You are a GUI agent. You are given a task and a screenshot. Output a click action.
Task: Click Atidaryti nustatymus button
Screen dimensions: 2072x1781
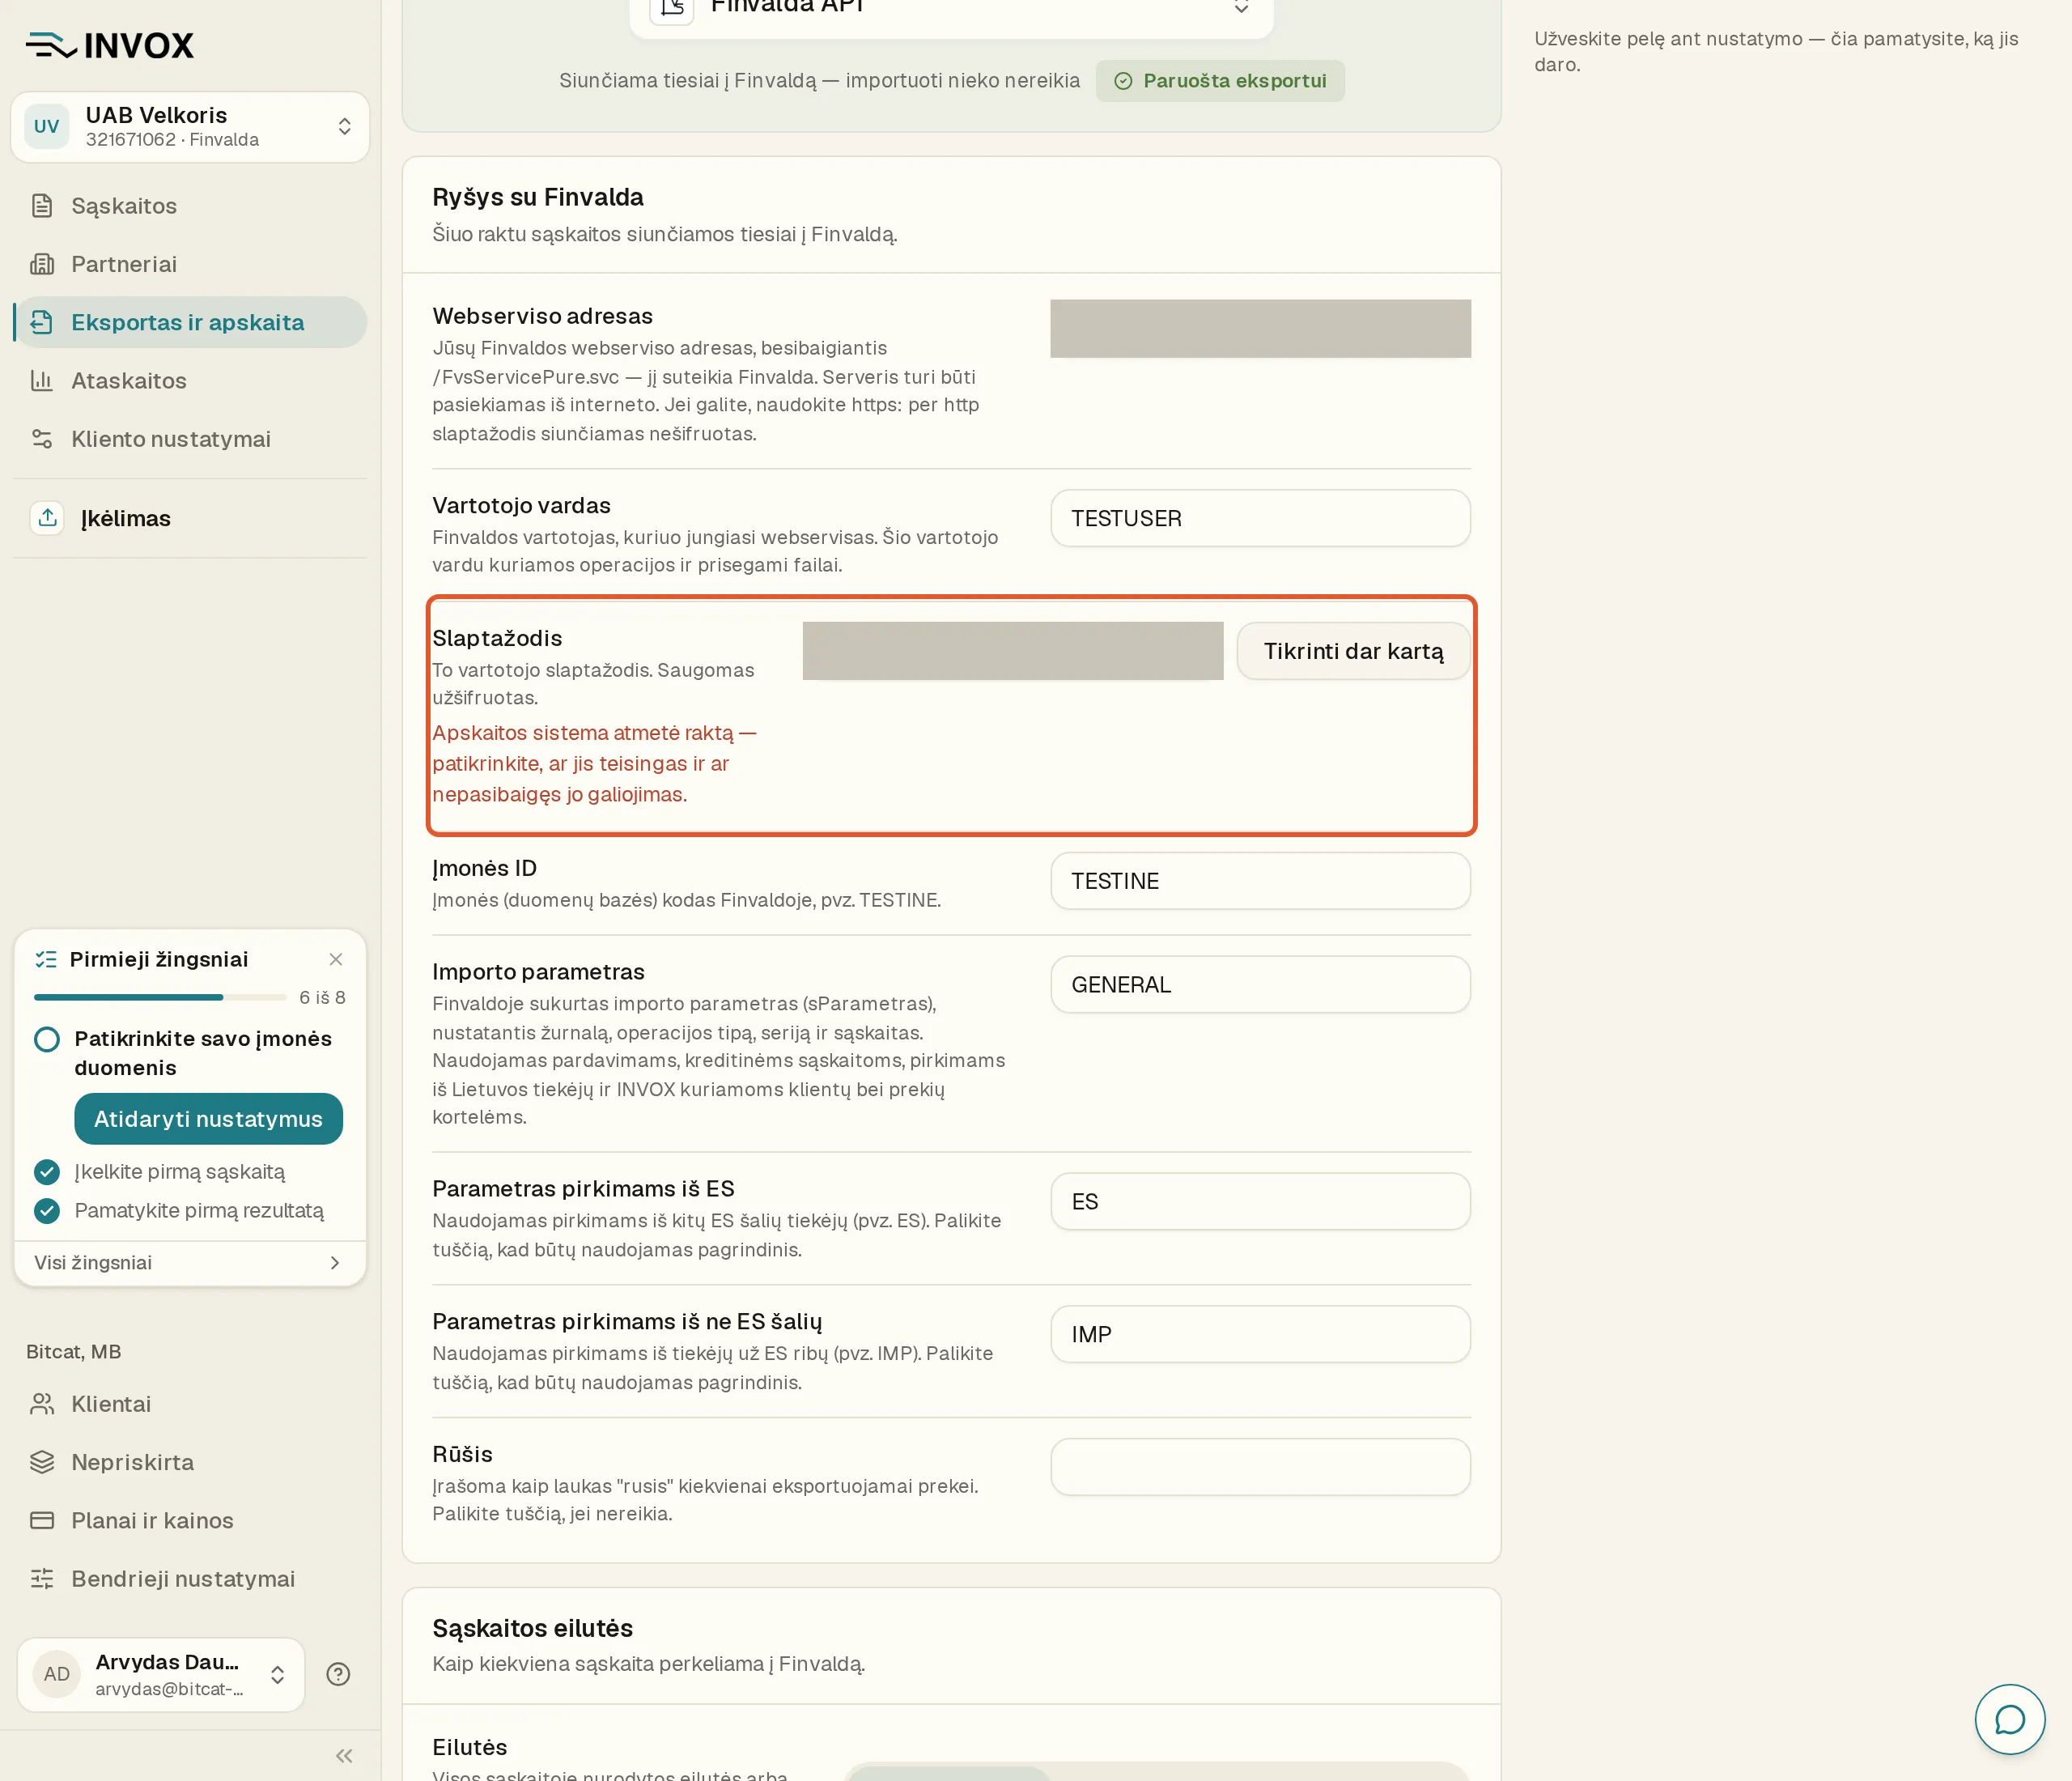(x=208, y=1119)
